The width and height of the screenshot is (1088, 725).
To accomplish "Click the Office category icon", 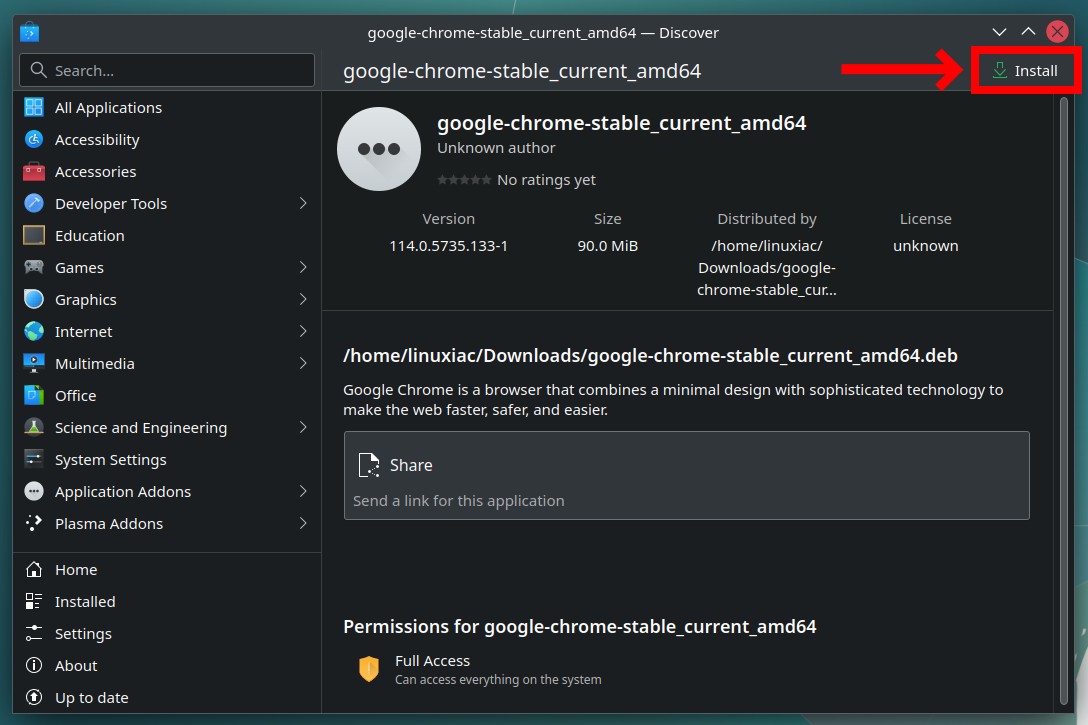I will tap(33, 395).
